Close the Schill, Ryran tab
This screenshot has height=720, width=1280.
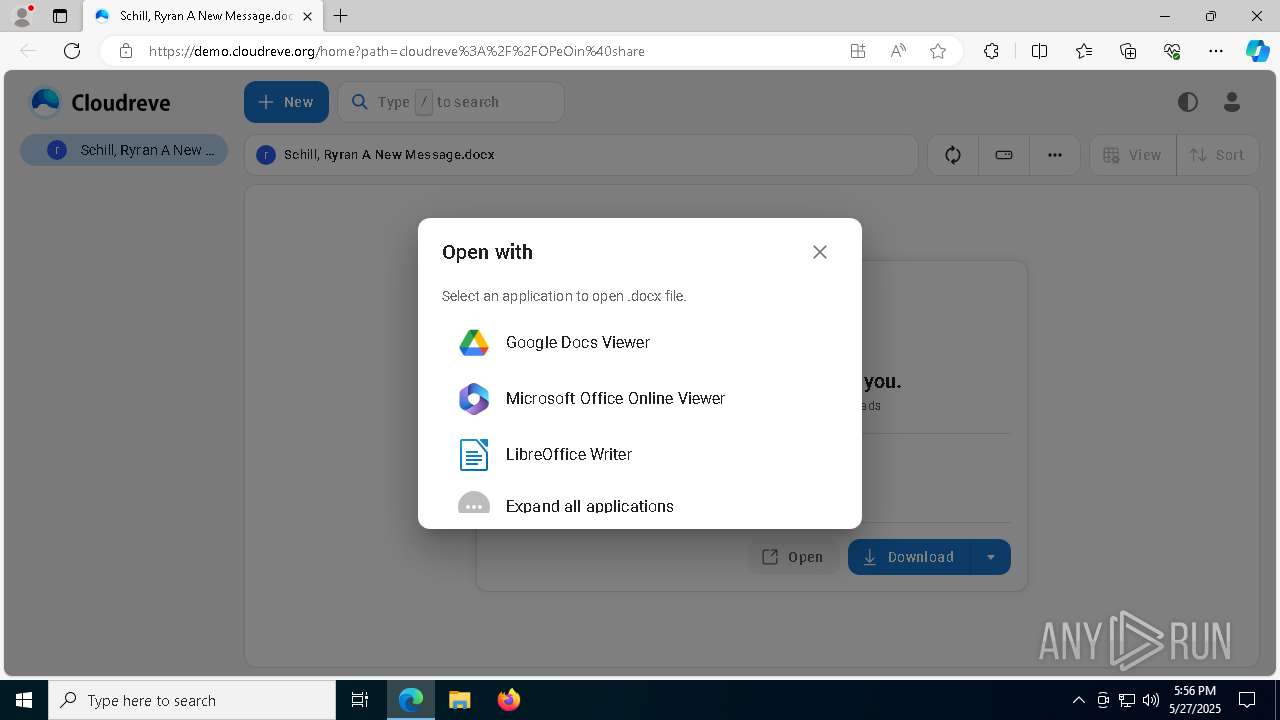(x=307, y=16)
